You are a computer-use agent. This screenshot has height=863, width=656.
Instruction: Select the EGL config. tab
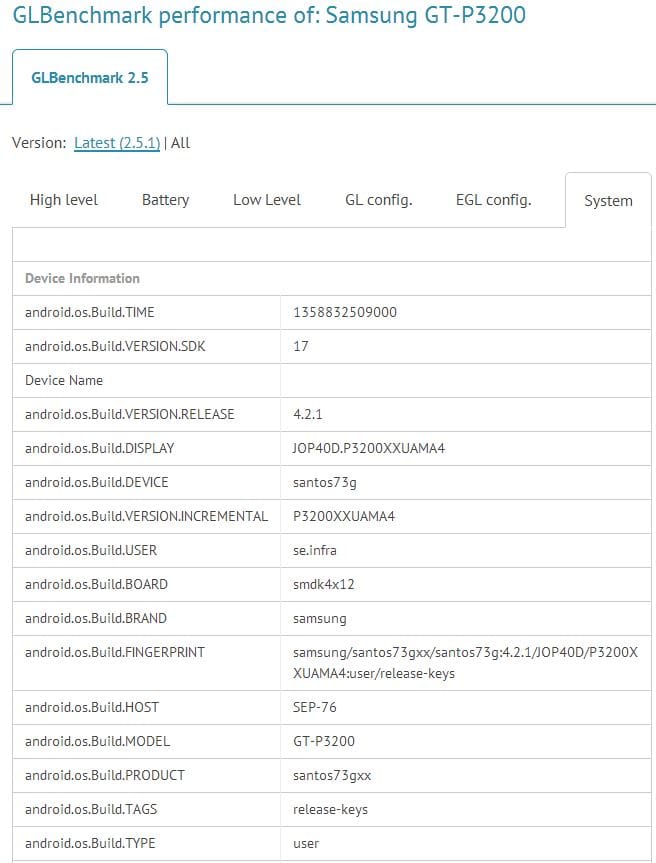click(x=493, y=200)
